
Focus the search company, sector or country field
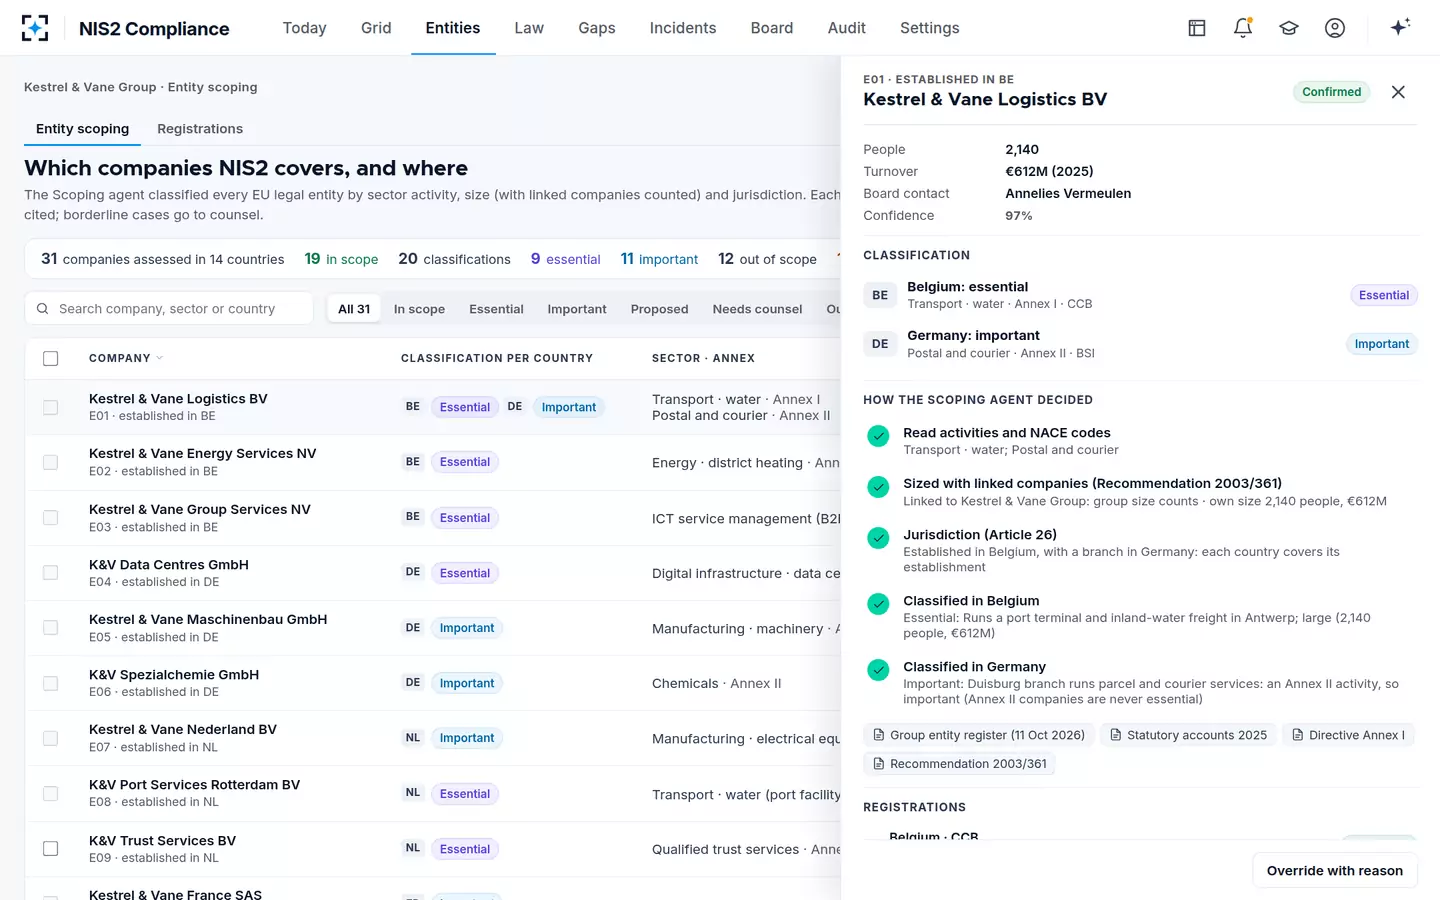[x=169, y=309]
